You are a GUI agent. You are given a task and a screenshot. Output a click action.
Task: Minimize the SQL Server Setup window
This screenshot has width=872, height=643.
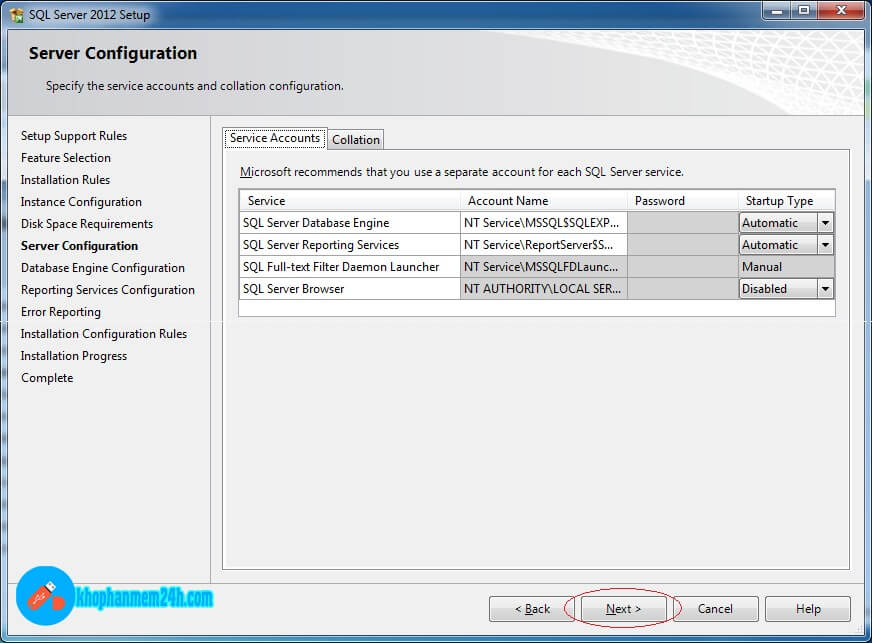click(x=775, y=12)
